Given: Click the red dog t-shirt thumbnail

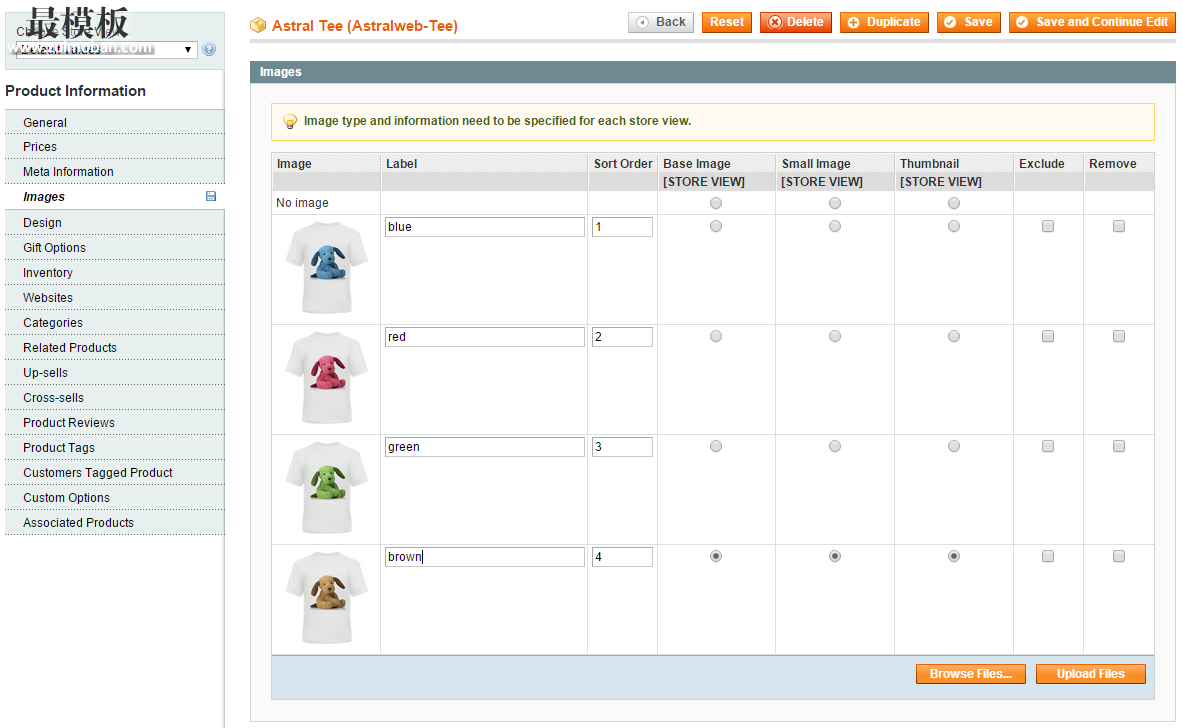Looking at the screenshot, I should coord(326,377).
